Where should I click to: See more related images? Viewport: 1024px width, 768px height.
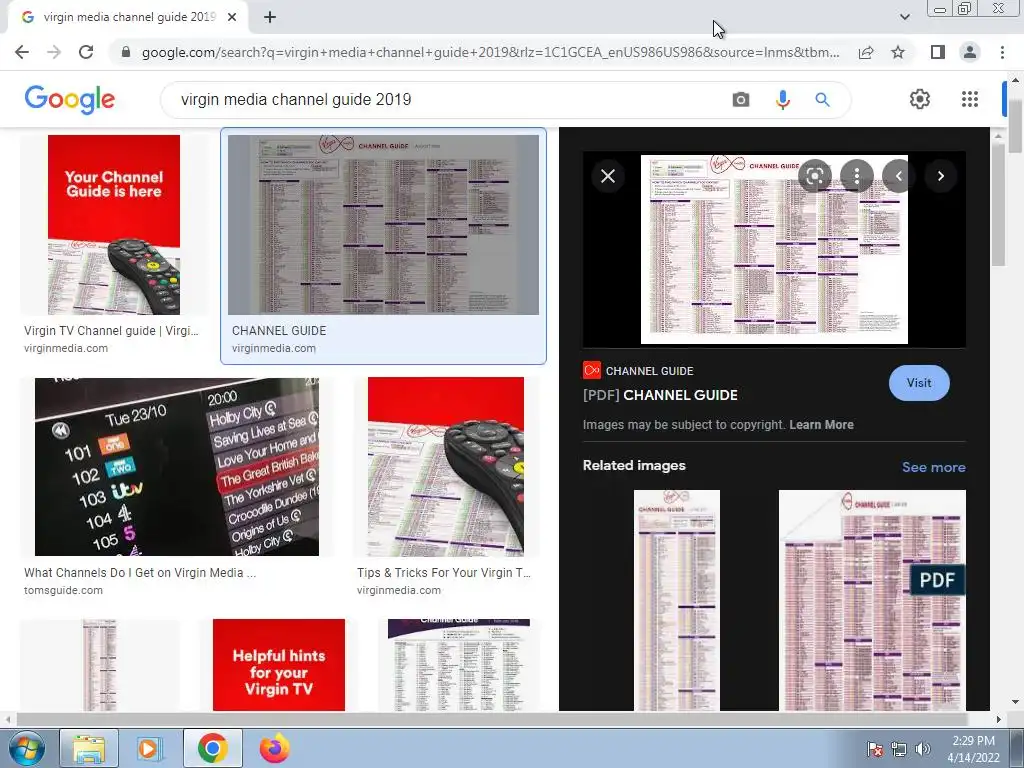933,468
